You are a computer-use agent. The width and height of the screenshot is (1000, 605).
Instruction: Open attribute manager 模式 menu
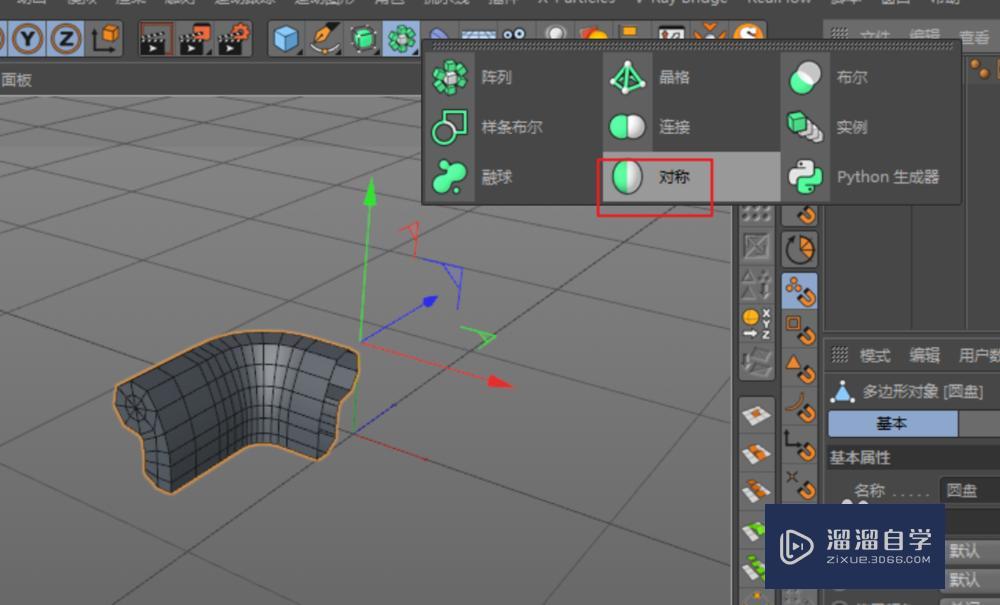click(874, 355)
